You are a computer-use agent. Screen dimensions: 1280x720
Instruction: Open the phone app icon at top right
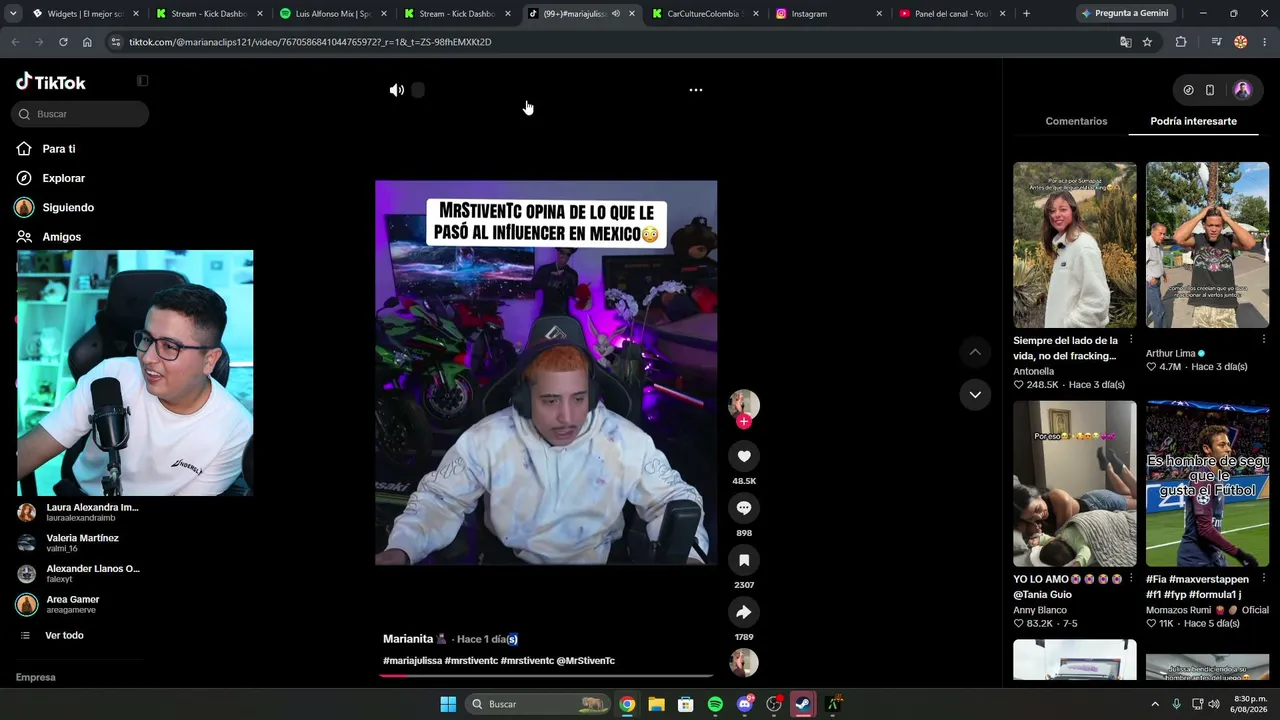pyautogui.click(x=1210, y=90)
